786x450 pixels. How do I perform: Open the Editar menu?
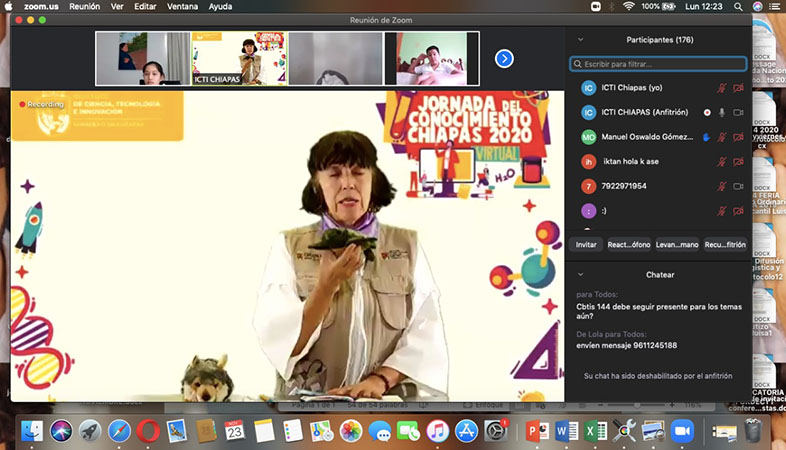pos(145,7)
